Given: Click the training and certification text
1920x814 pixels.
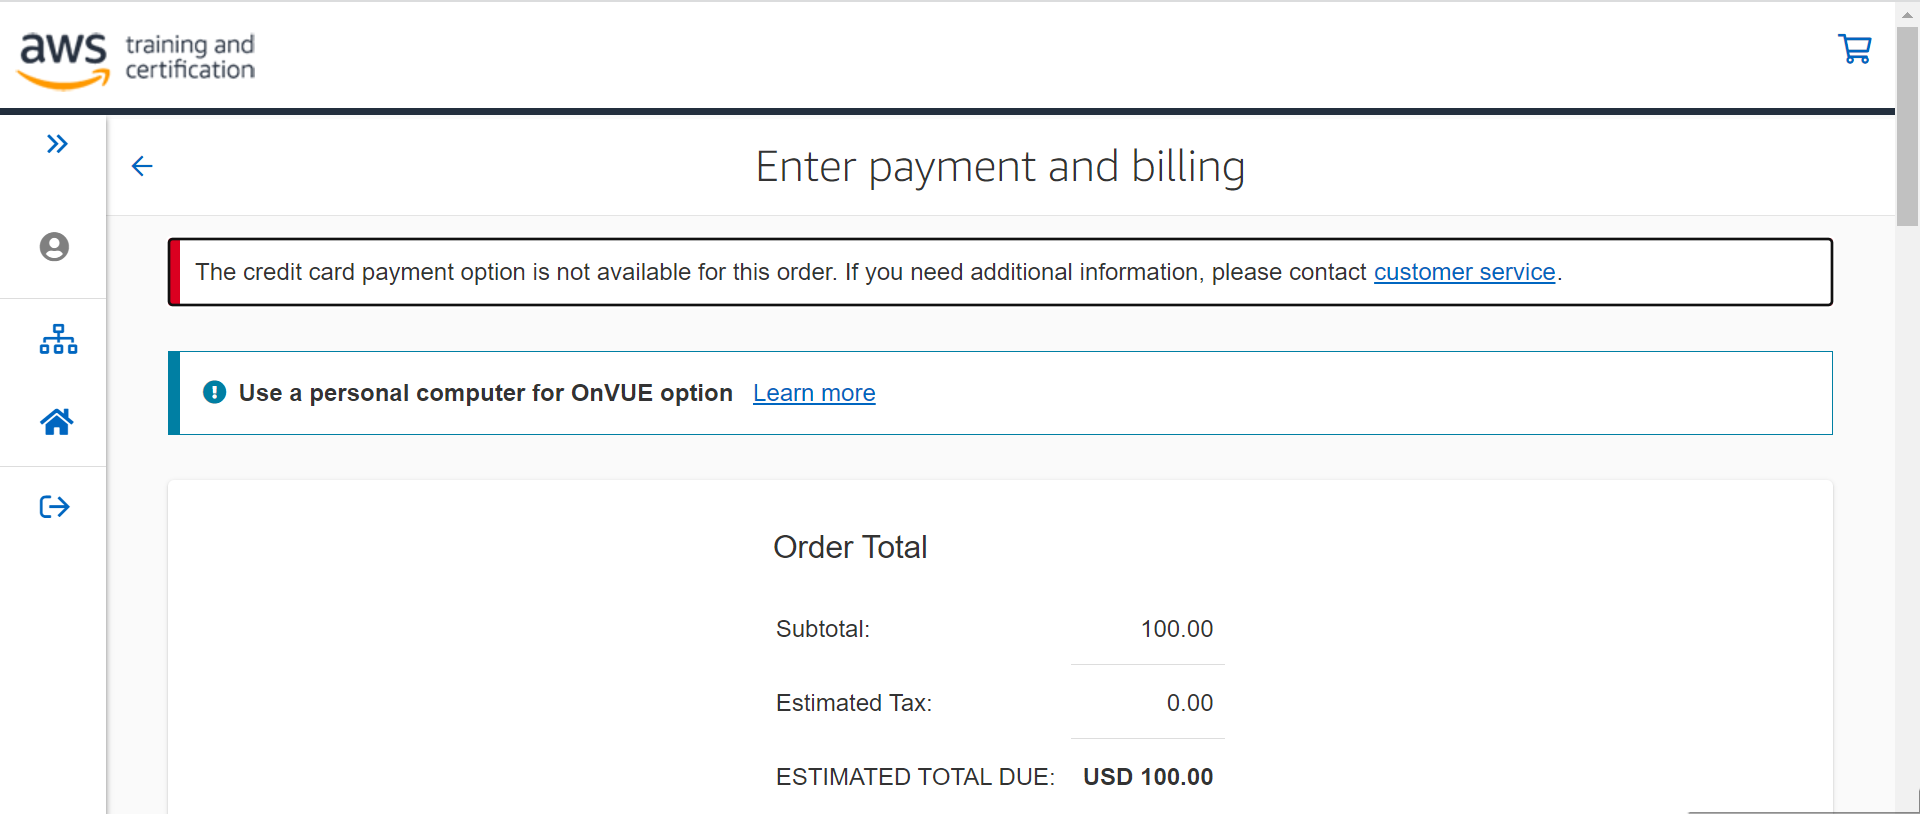Looking at the screenshot, I should [190, 57].
